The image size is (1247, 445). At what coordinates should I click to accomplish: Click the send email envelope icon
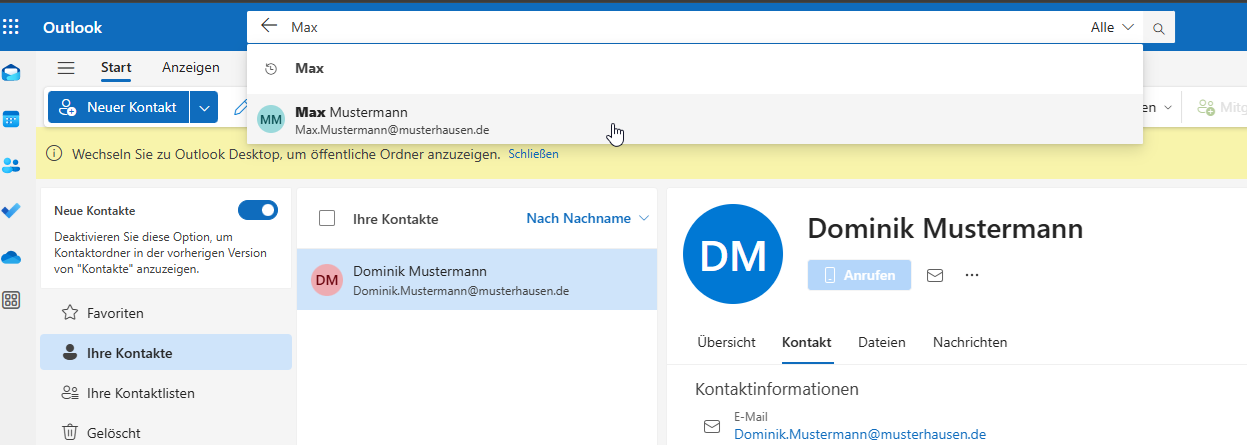tap(935, 274)
